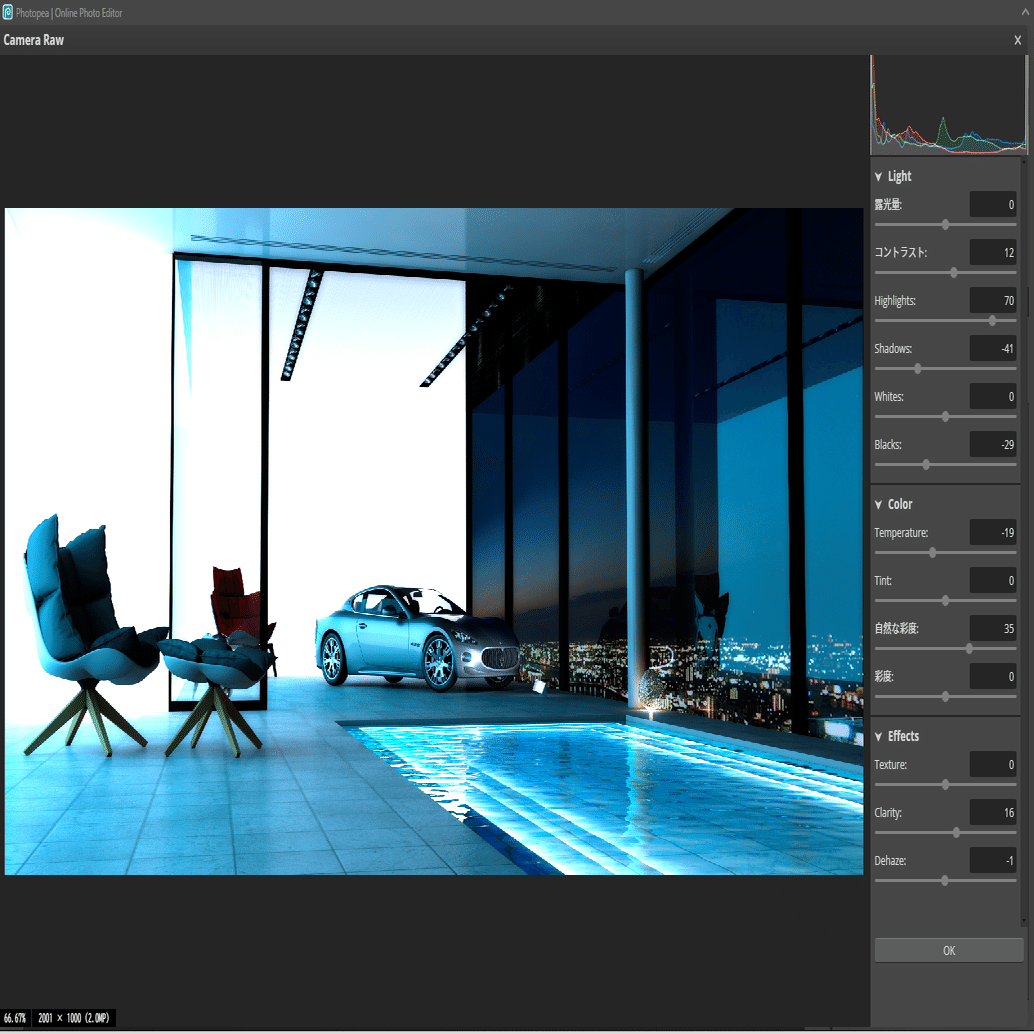
Task: Collapse the Light section triangle
Action: pos(878,177)
